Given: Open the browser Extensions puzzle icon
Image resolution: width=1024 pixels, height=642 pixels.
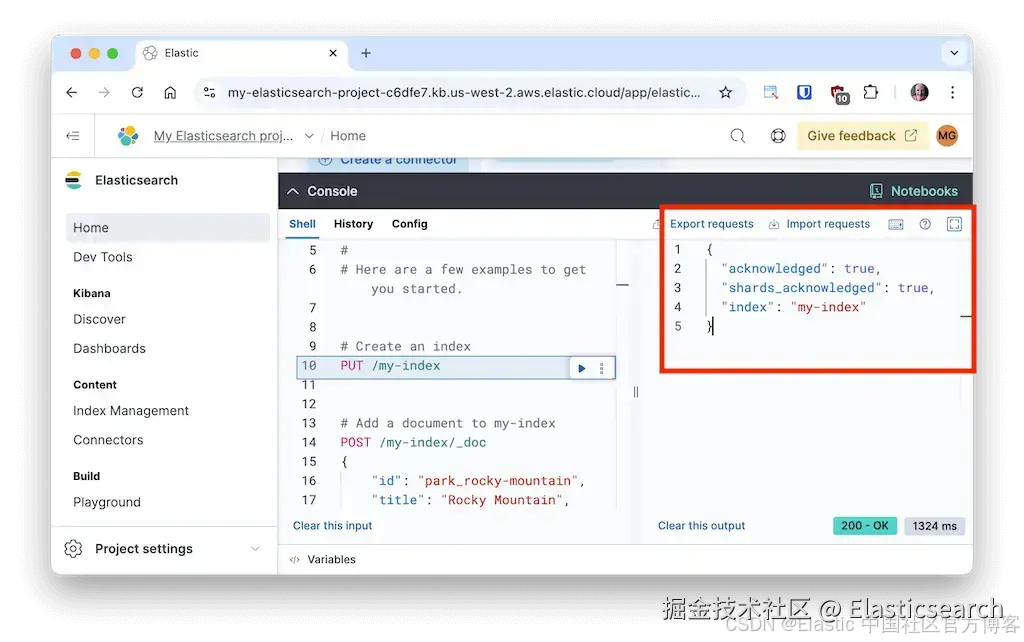Looking at the screenshot, I should [871, 92].
